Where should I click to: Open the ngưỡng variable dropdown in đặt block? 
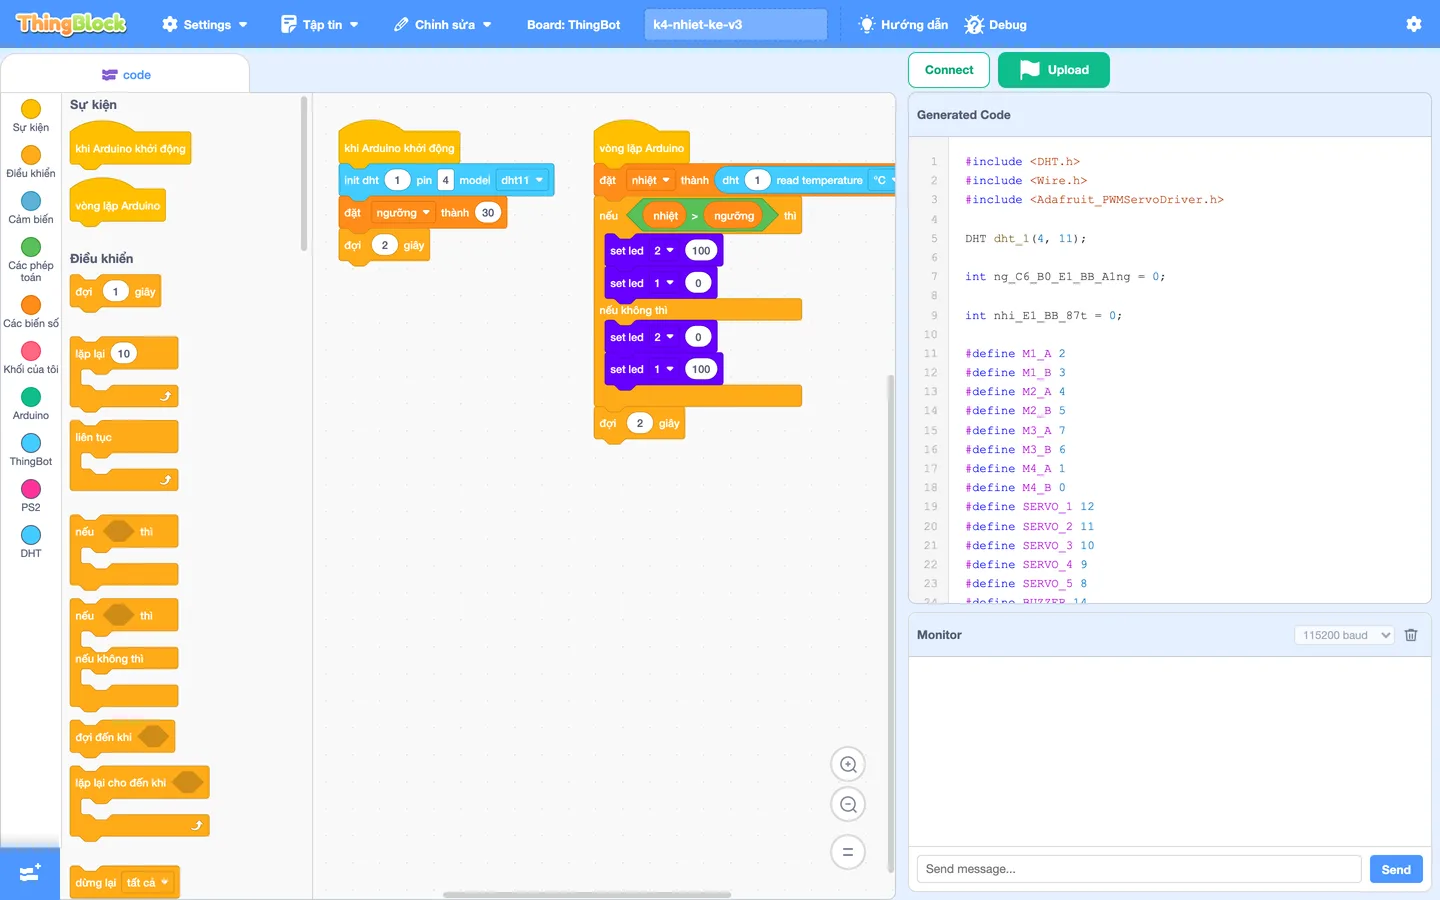pyautogui.click(x=403, y=213)
